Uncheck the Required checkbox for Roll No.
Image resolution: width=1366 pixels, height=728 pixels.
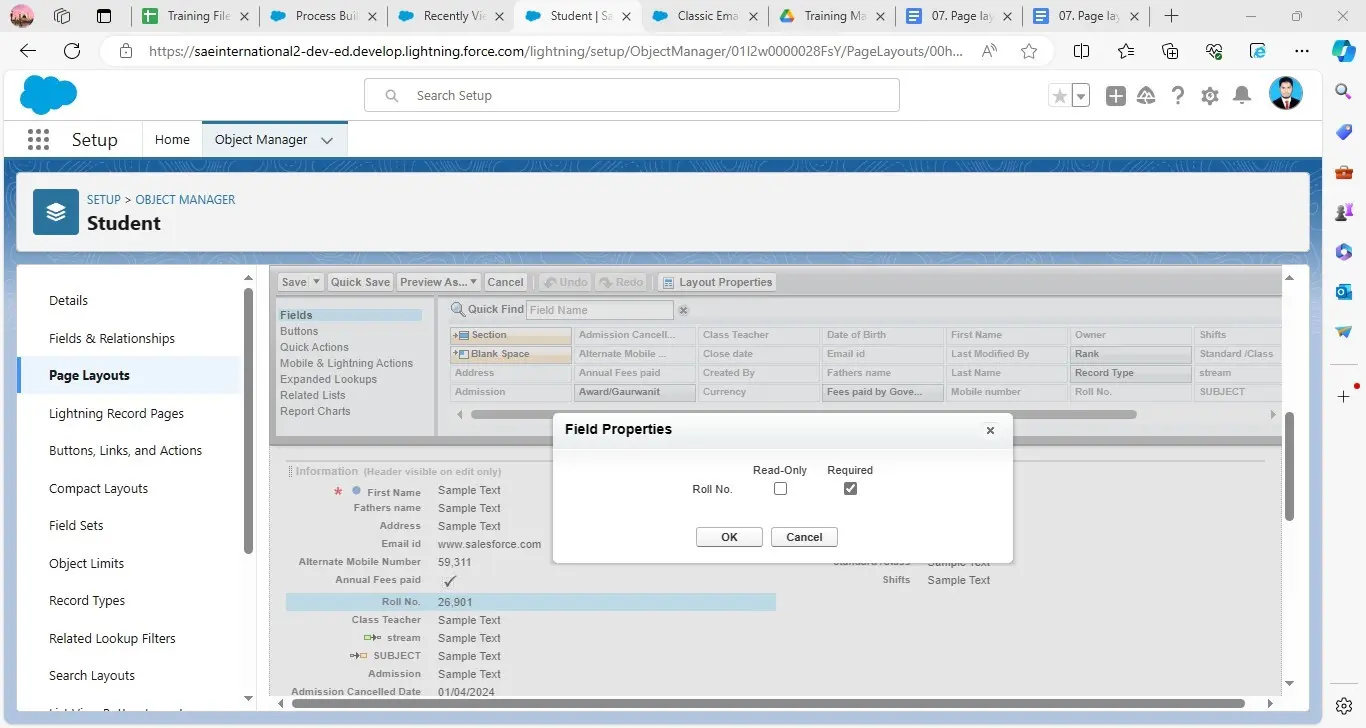[850, 489]
